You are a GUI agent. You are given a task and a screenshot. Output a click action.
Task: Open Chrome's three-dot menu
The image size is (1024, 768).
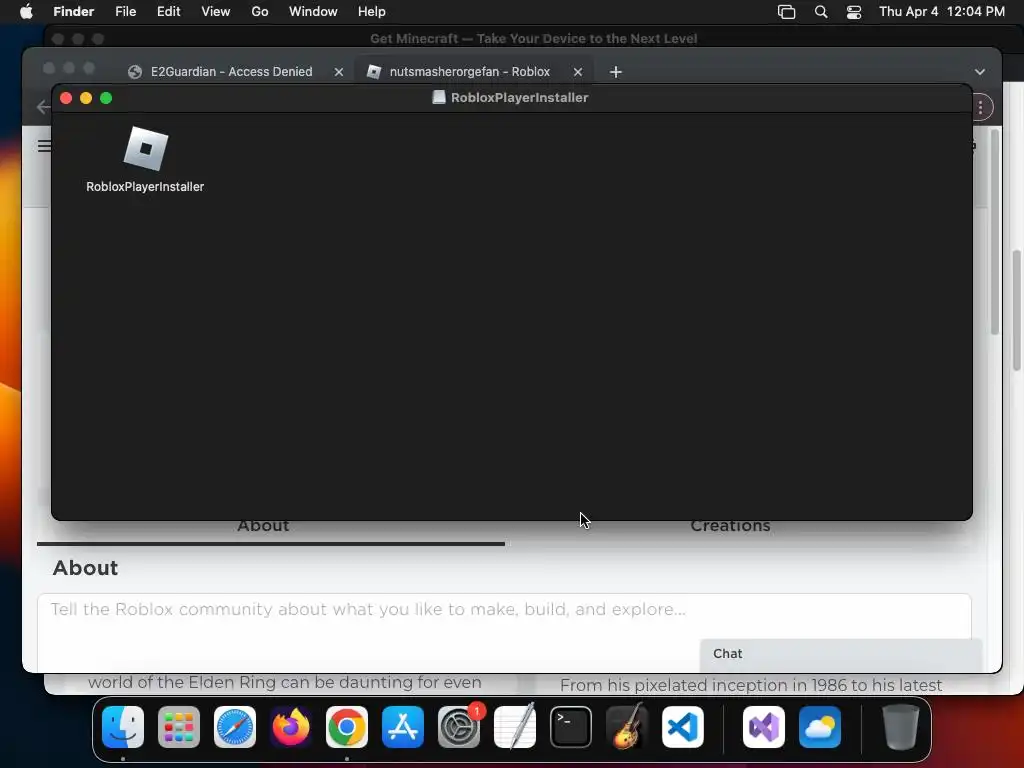click(980, 108)
